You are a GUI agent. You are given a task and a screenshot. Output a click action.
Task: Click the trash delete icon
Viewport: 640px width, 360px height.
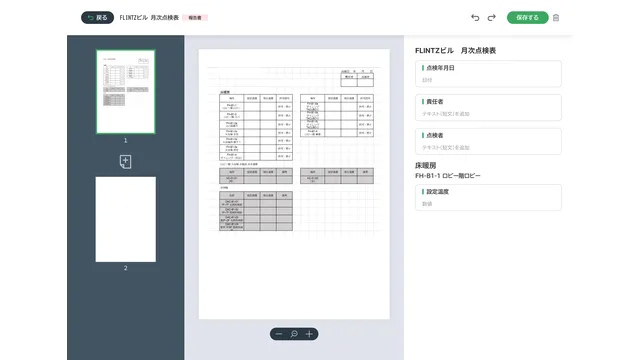point(556,18)
